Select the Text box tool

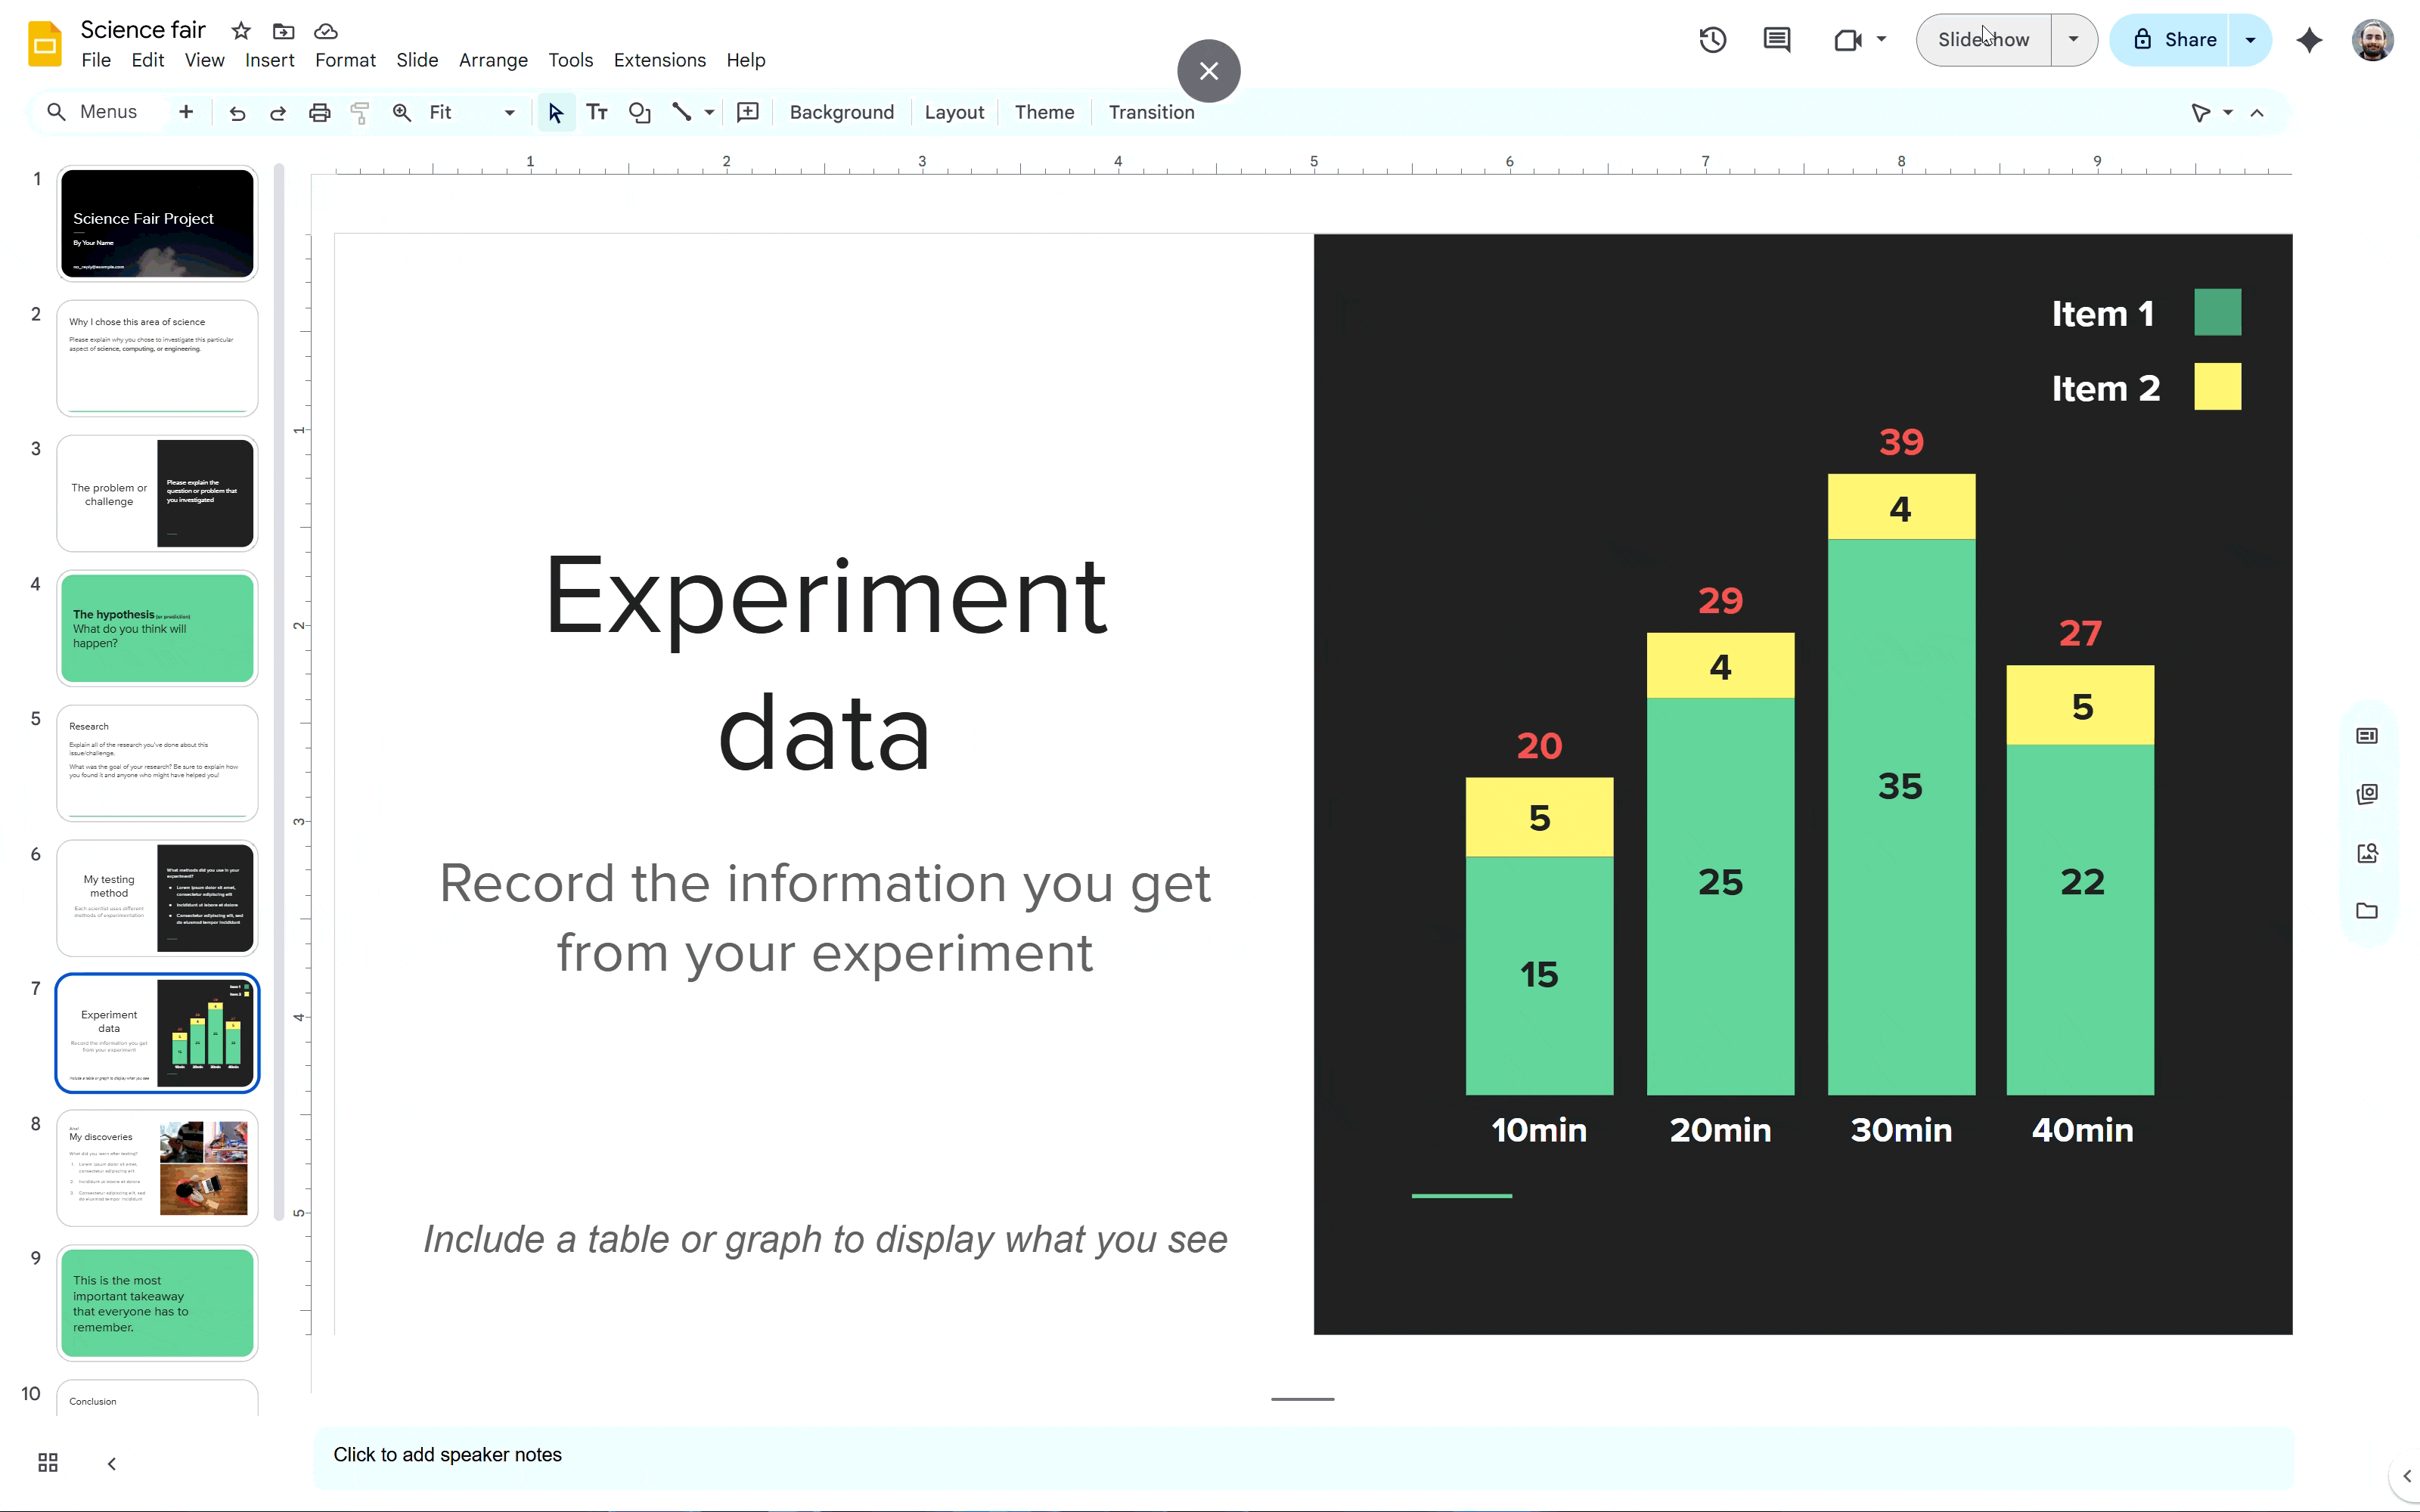(x=597, y=112)
